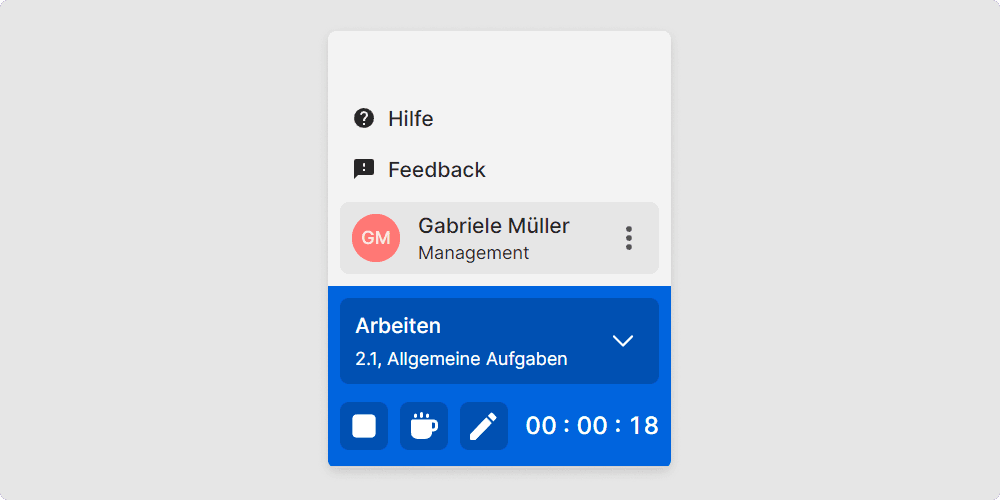
Task: Edit the time entry with pencil icon
Action: click(x=484, y=425)
